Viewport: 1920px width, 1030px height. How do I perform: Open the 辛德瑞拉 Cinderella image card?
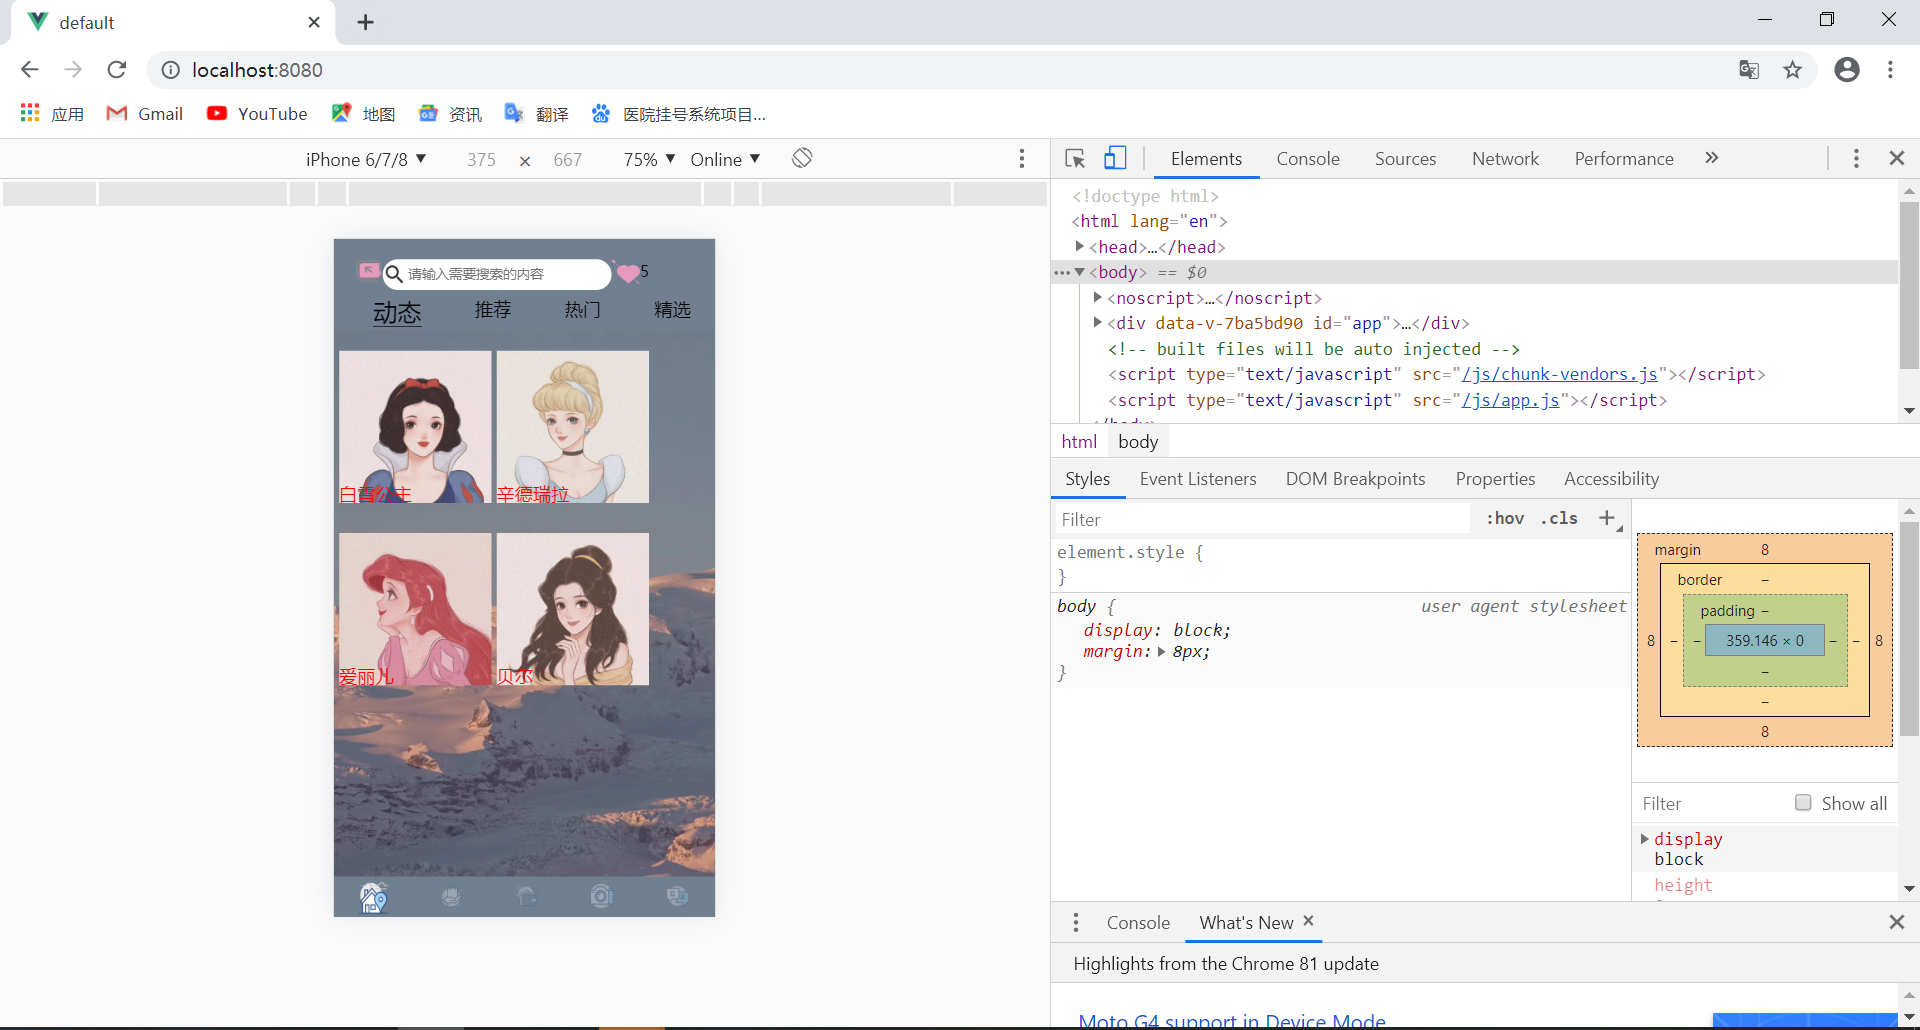pyautogui.click(x=572, y=427)
